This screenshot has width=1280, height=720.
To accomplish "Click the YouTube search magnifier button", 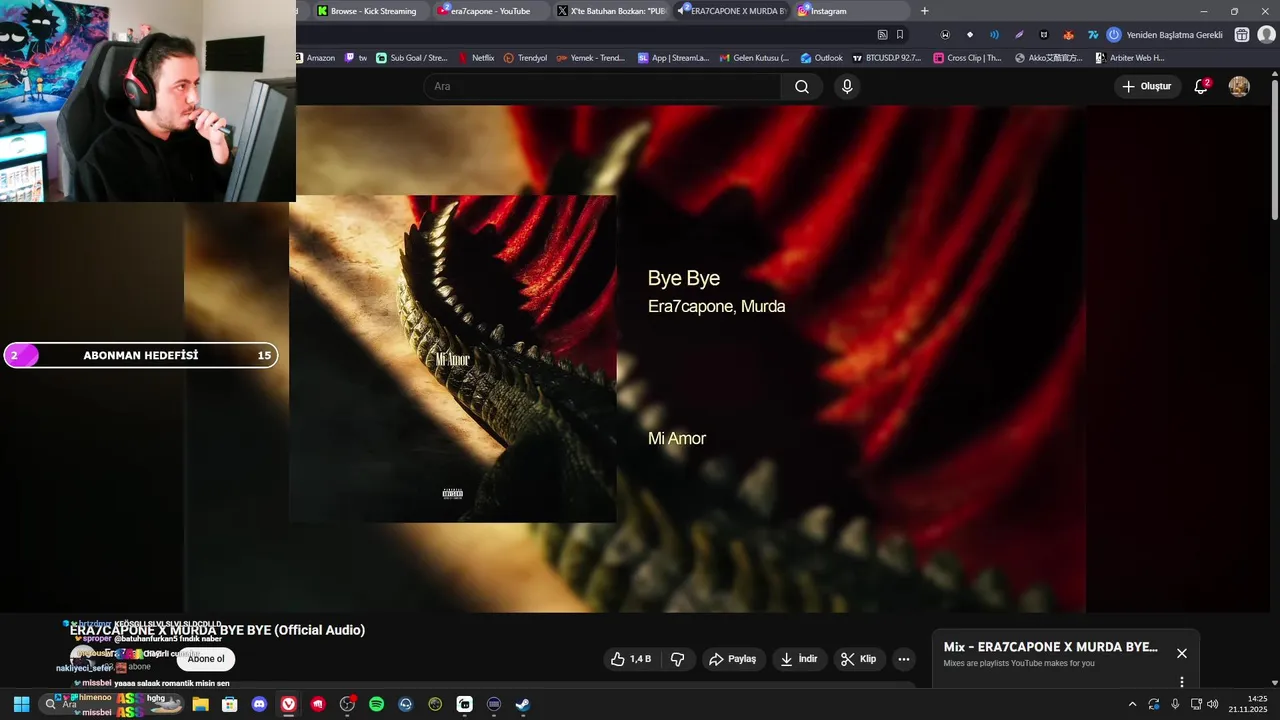I will point(802,87).
